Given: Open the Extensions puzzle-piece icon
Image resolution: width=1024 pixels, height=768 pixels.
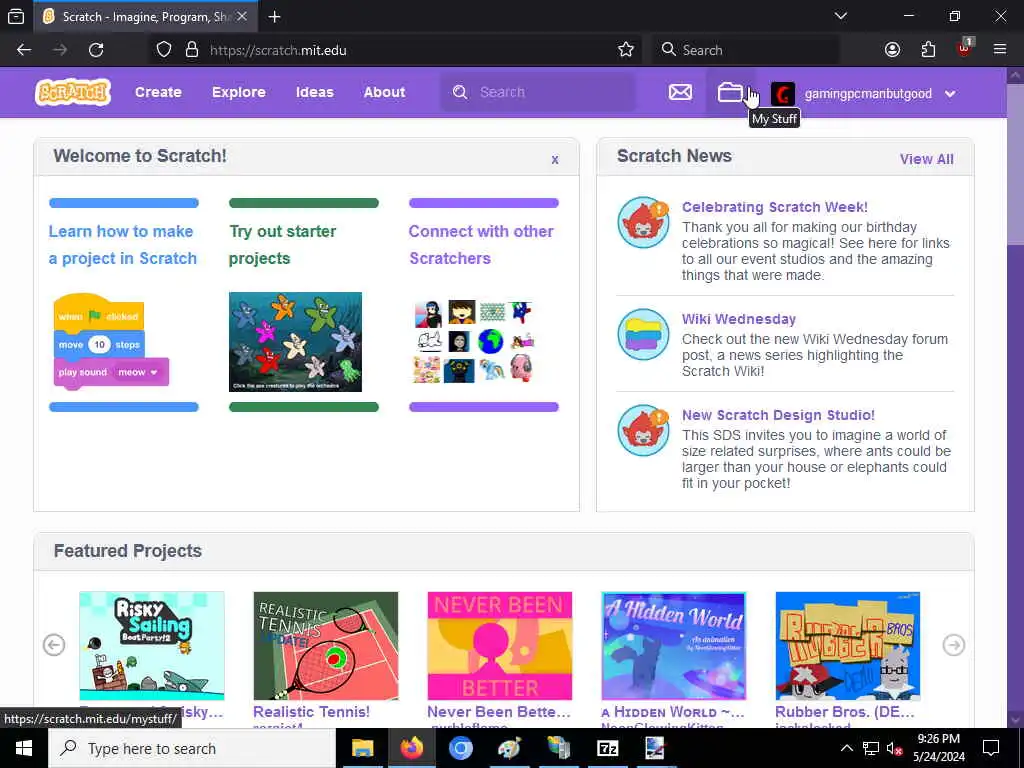Looking at the screenshot, I should click(928, 50).
